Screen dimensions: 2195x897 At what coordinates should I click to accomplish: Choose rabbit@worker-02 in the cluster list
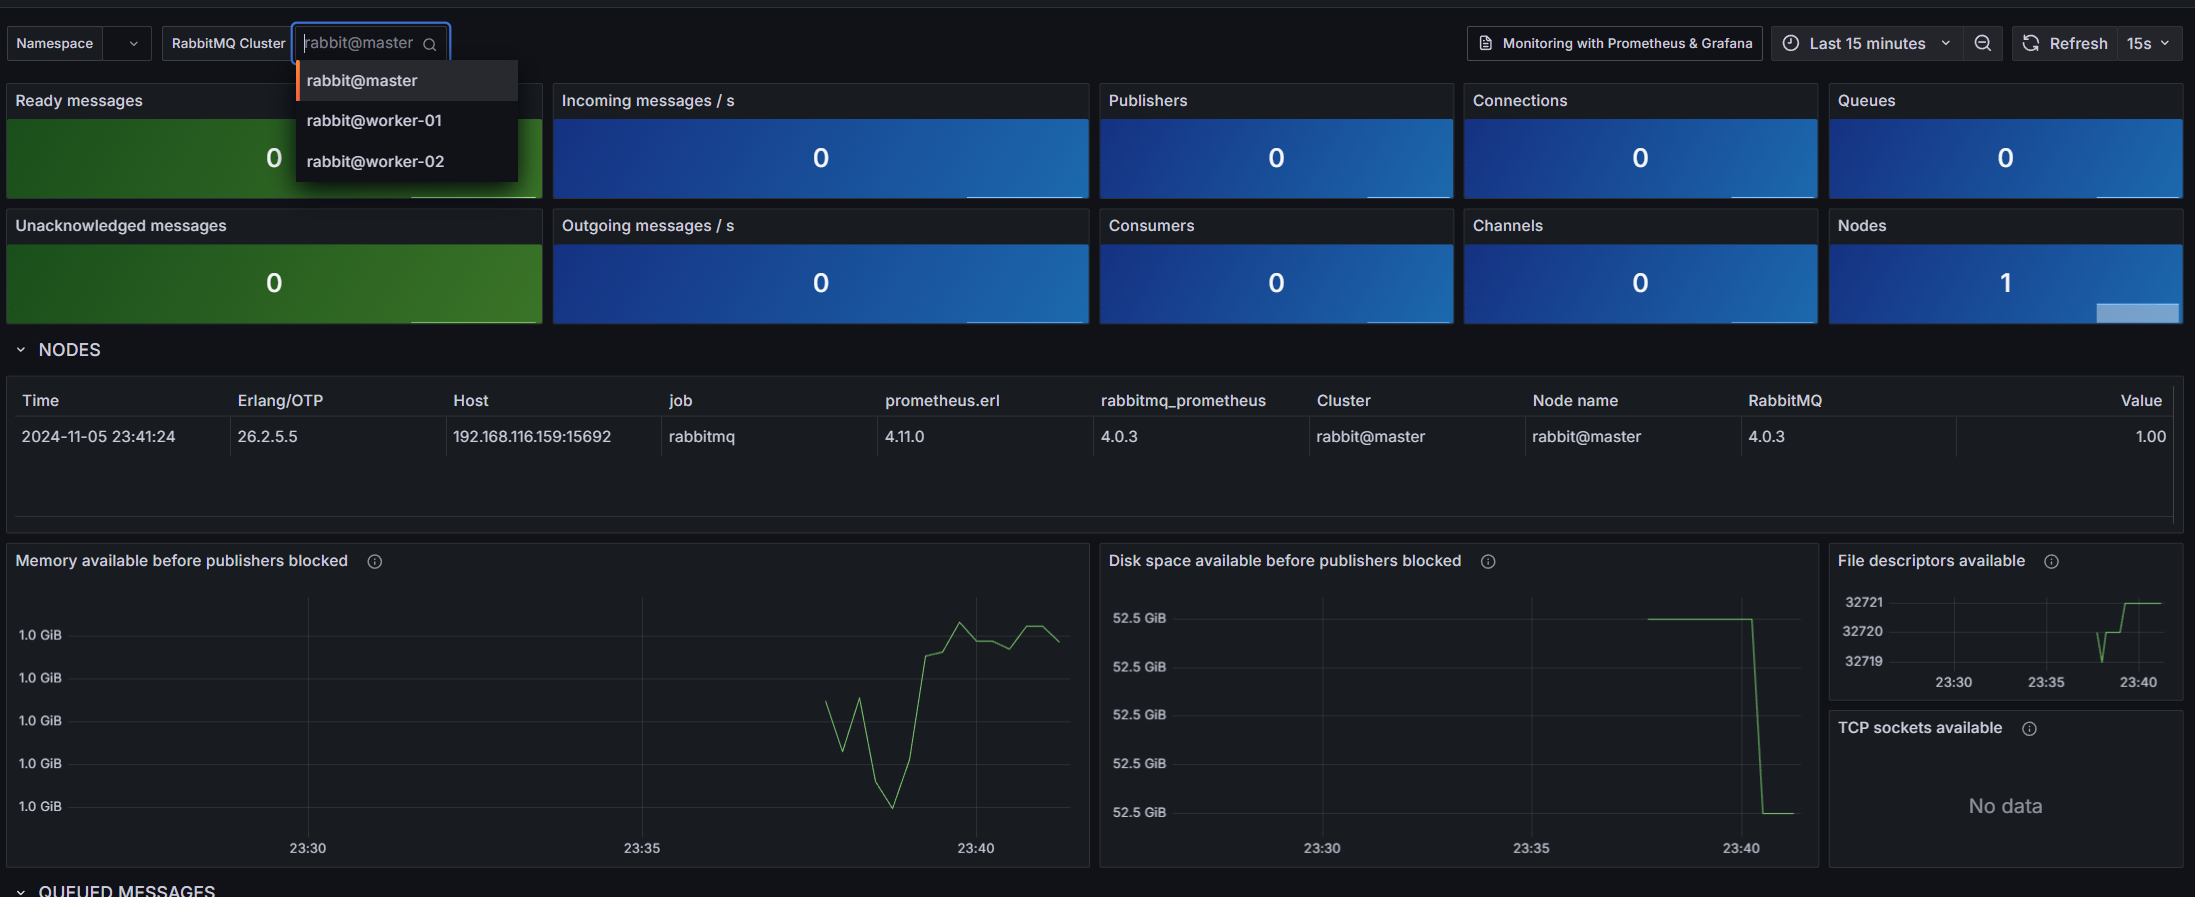[x=407, y=161]
